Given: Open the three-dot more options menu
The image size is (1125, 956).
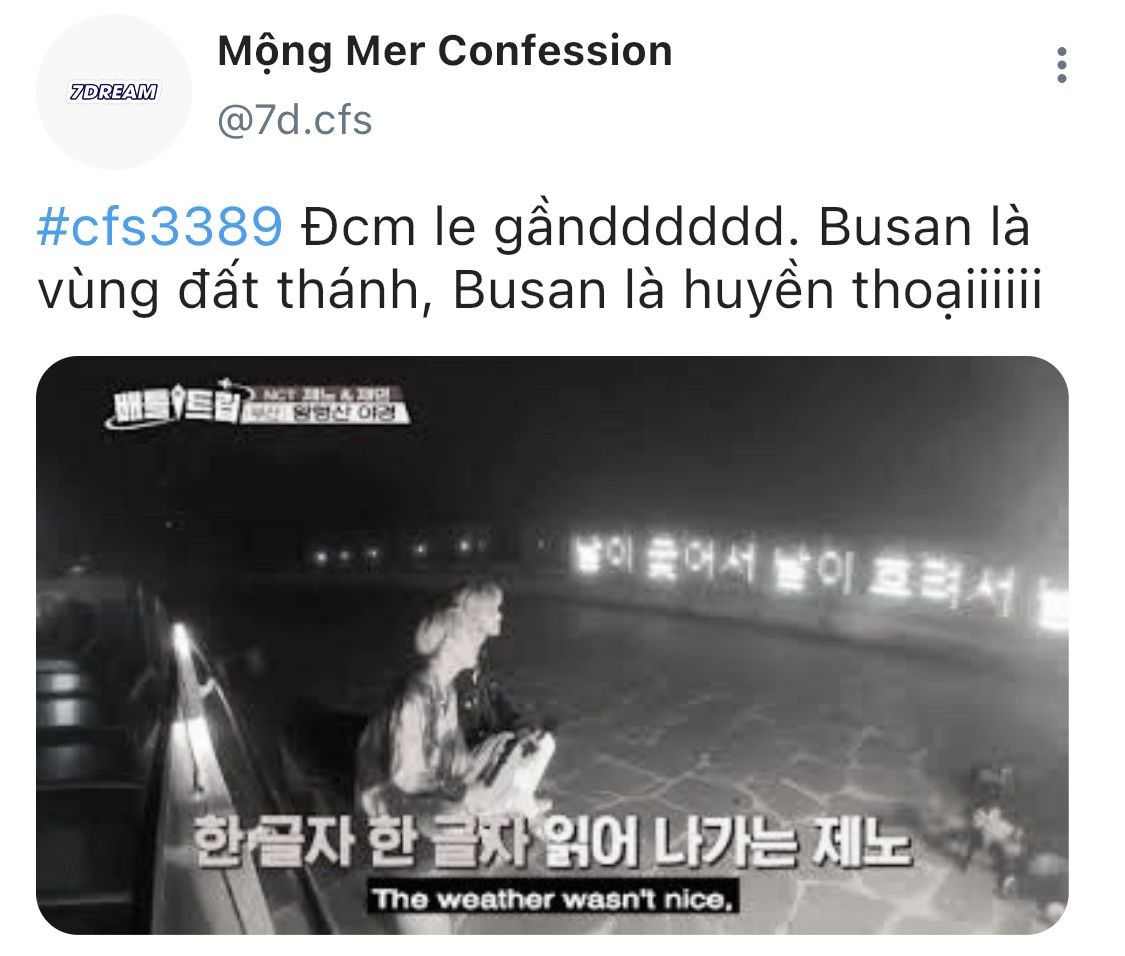Looking at the screenshot, I should (1062, 65).
